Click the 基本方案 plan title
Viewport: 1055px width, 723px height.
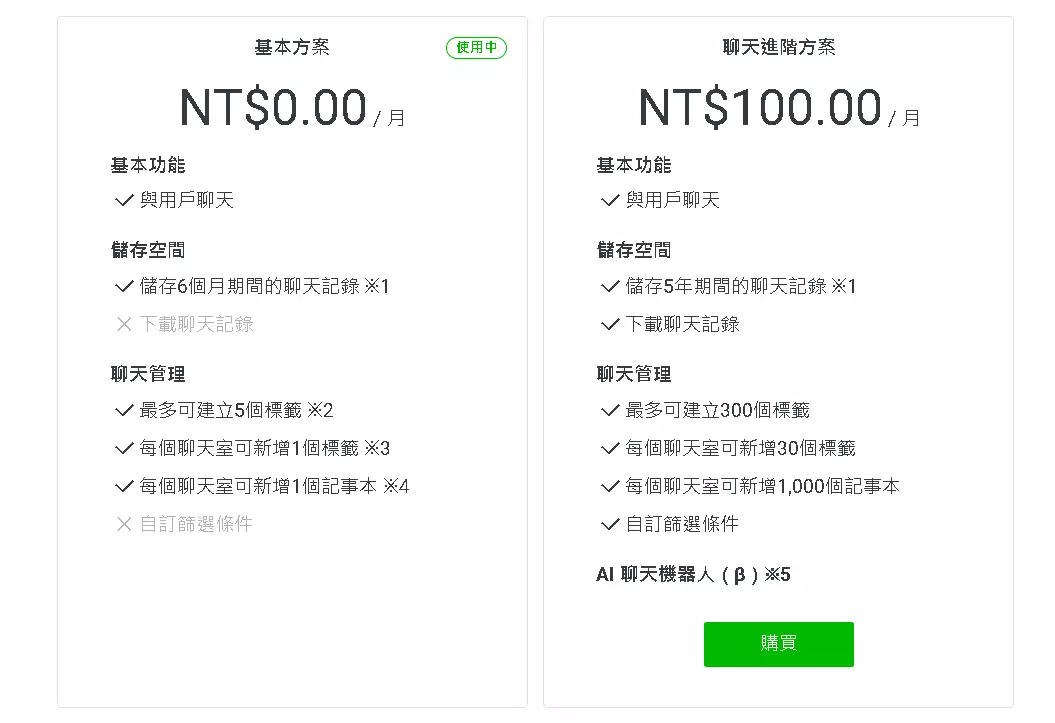click(x=292, y=48)
